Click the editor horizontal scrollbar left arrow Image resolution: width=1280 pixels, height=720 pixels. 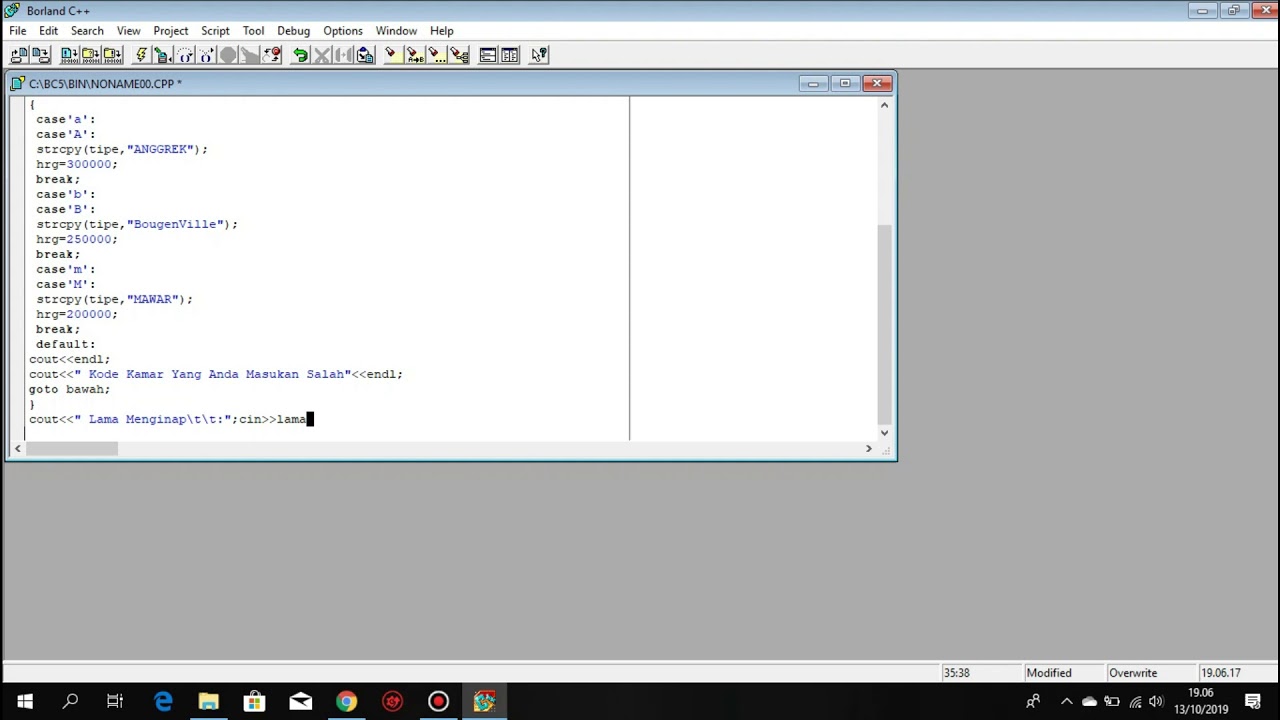[17, 449]
